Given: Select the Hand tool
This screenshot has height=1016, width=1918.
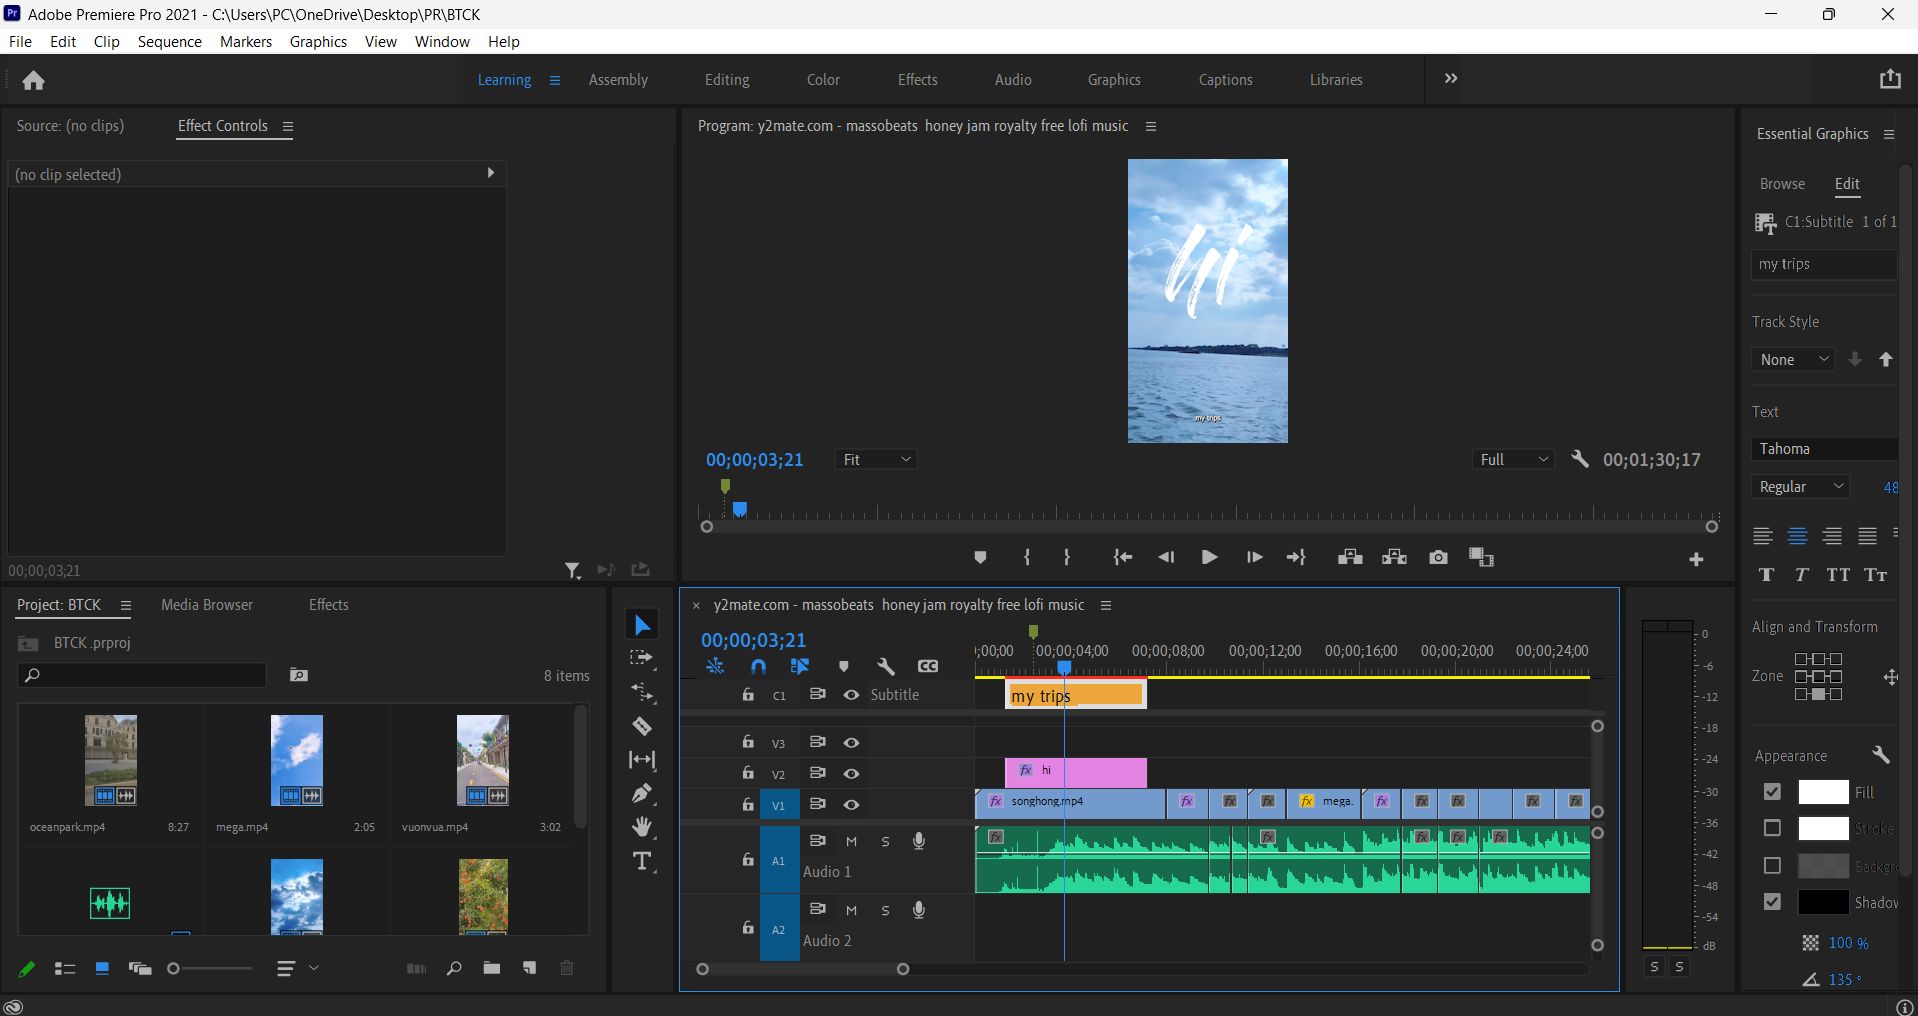Looking at the screenshot, I should pyautogui.click(x=642, y=827).
